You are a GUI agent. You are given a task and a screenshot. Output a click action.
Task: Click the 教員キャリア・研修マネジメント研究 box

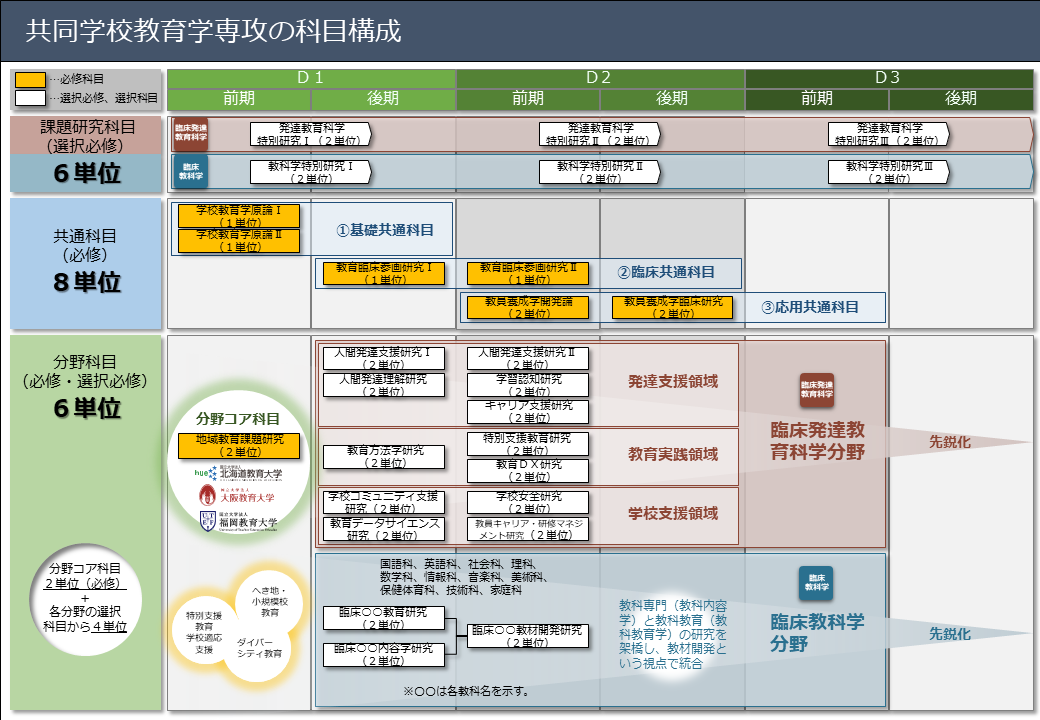(528, 529)
